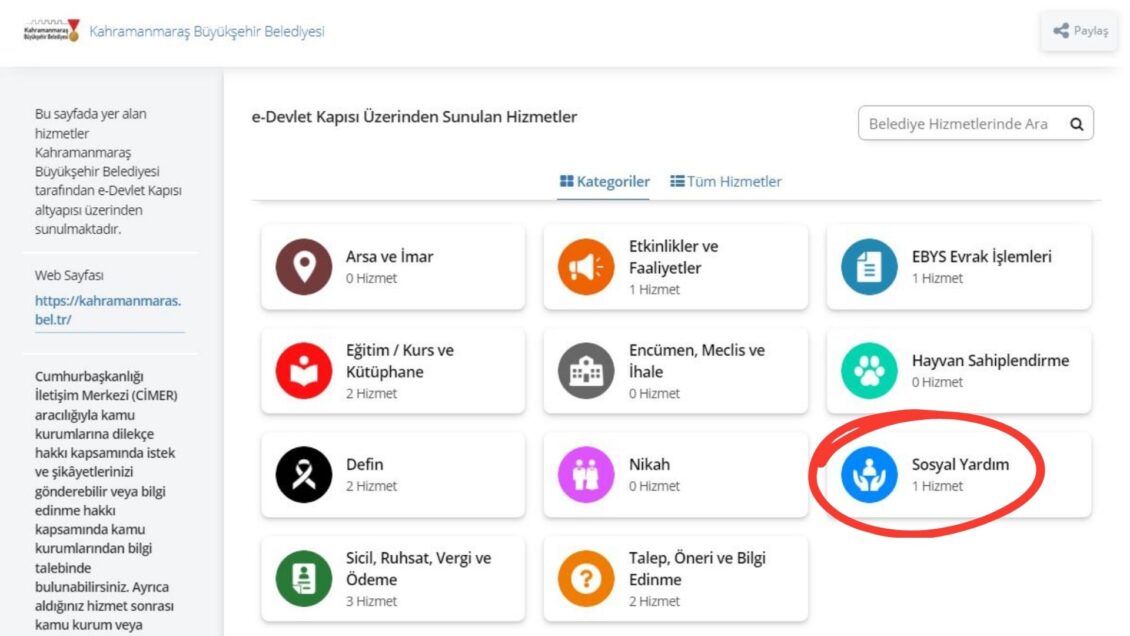Click the Eğitim / Kurs ve Kütüphane book icon

[x=303, y=371]
